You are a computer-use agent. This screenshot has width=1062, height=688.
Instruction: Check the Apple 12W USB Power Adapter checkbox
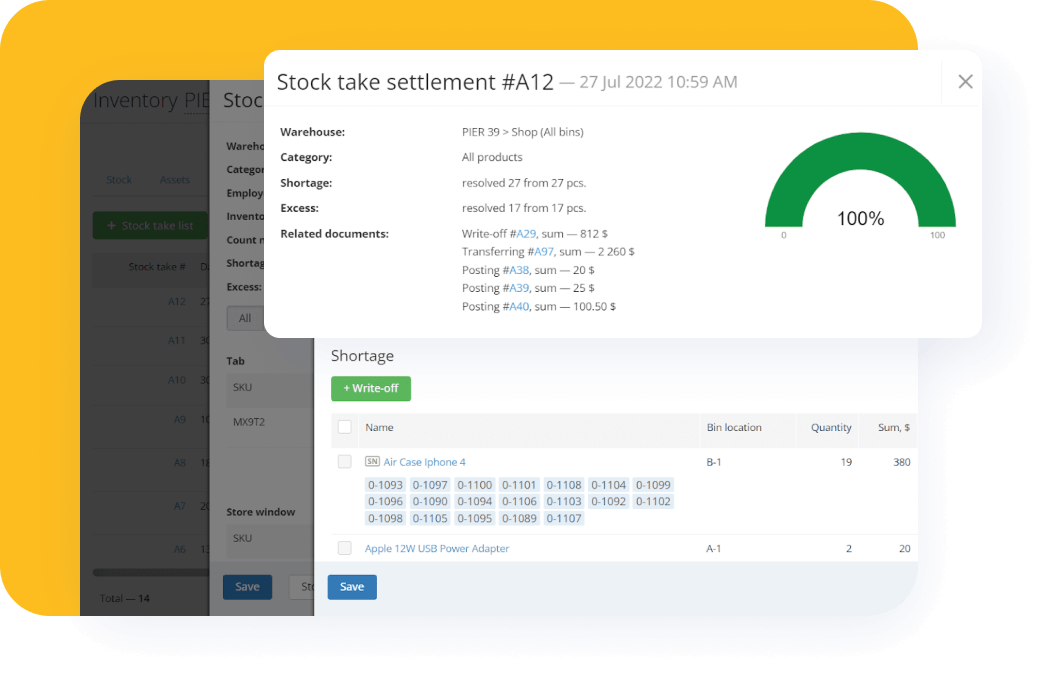coord(345,548)
